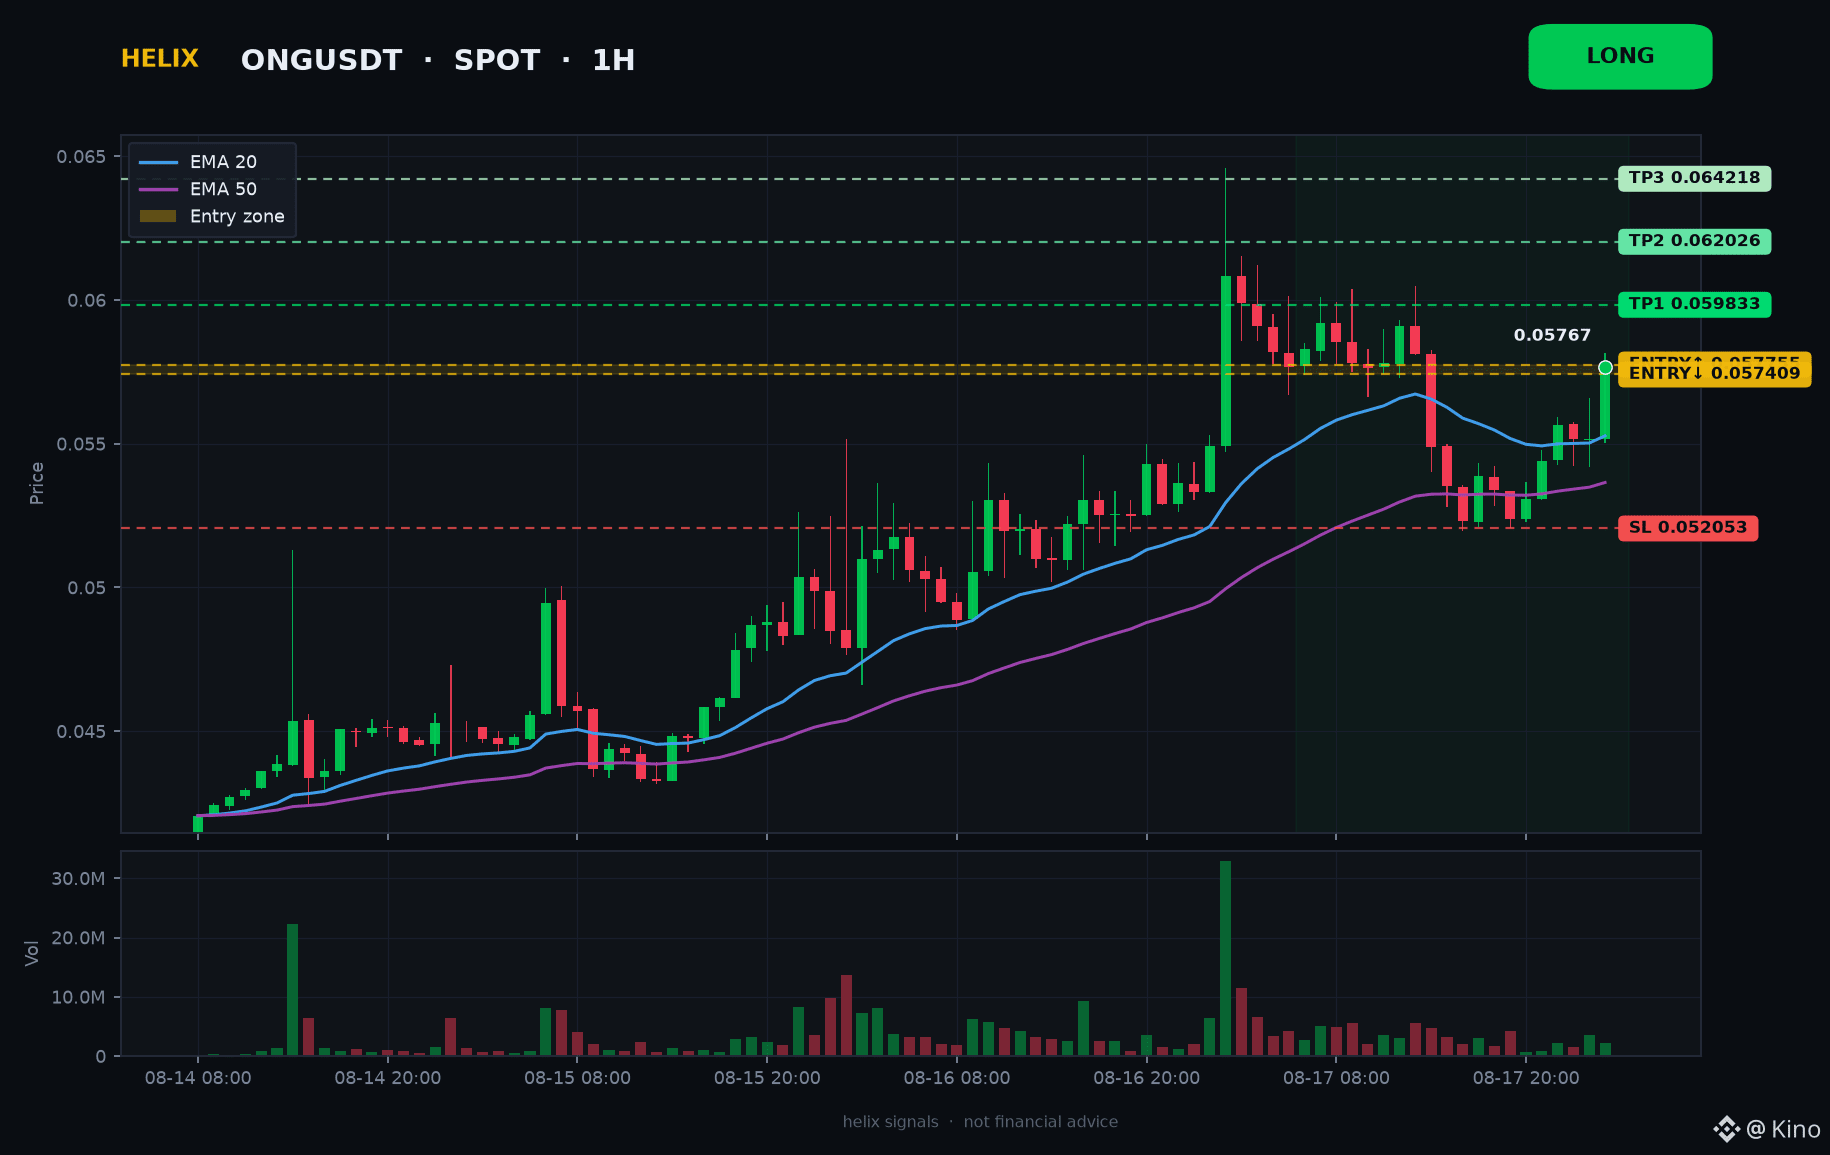Click the 10.0M volume axis label

pyautogui.click(x=78, y=997)
